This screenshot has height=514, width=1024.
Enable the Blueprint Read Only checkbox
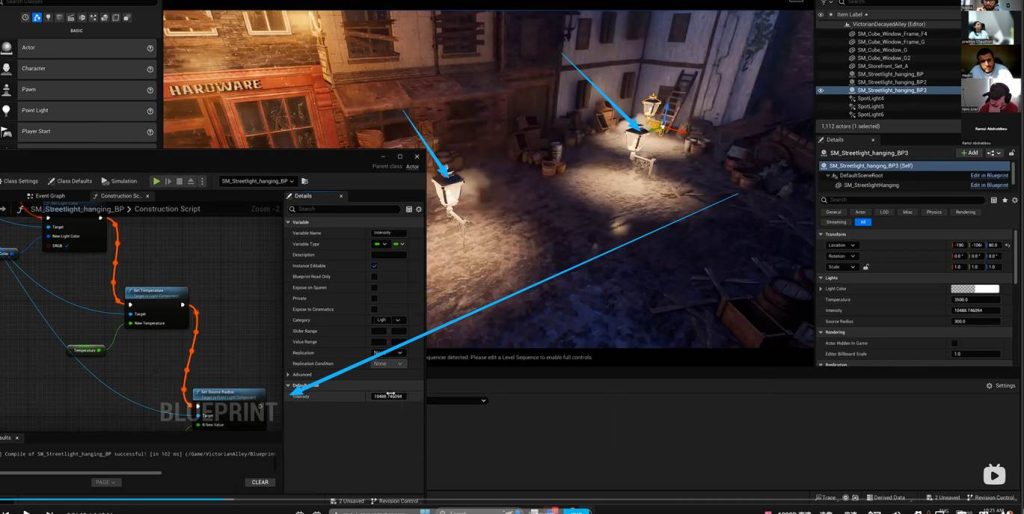coord(374,276)
